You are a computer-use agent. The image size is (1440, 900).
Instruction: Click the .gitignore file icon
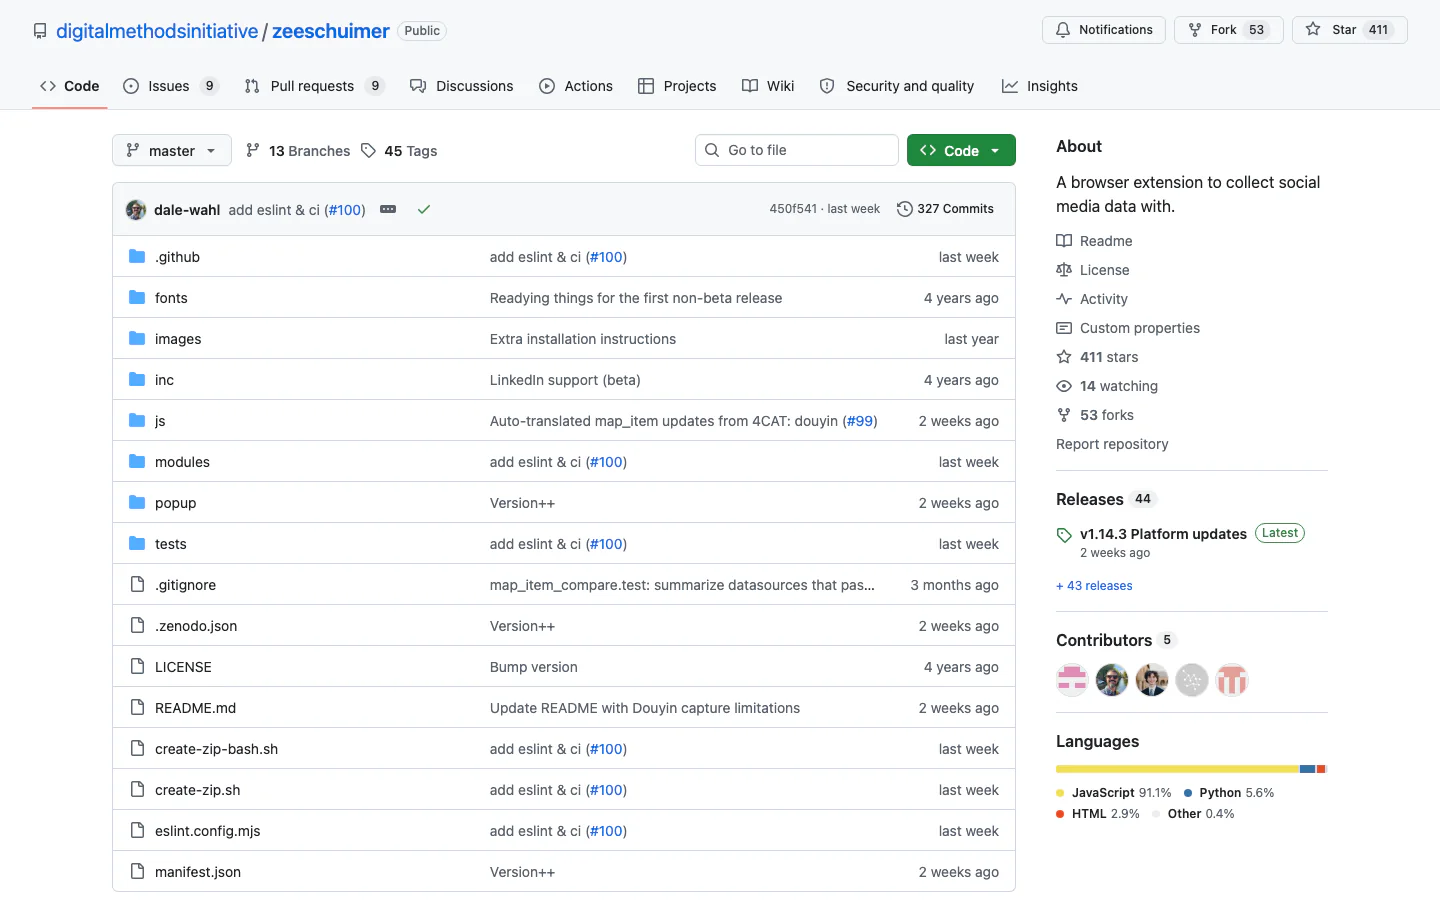pos(137,585)
